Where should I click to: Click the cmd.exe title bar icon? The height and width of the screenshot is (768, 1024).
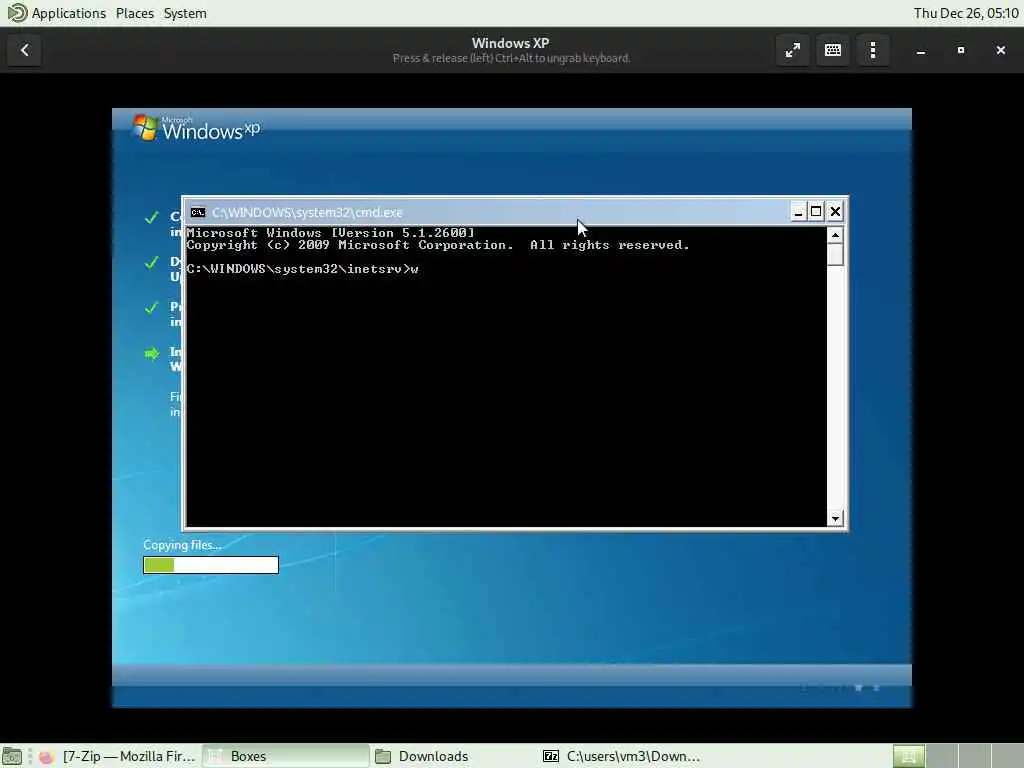tap(198, 212)
